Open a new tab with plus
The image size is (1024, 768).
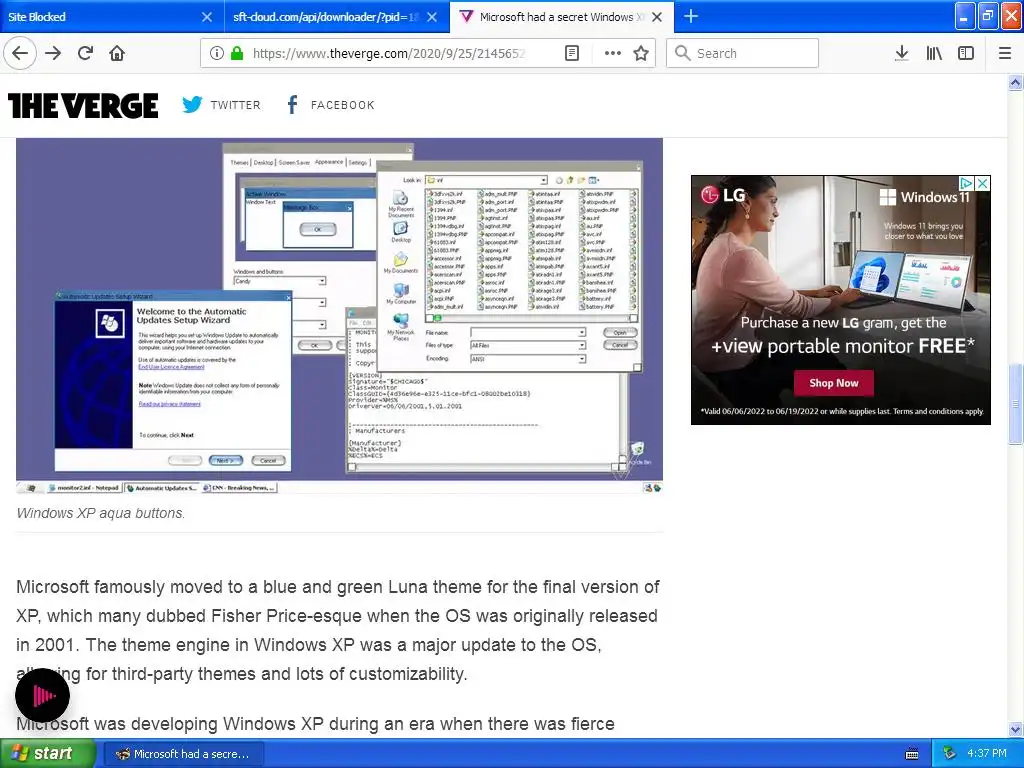[691, 16]
